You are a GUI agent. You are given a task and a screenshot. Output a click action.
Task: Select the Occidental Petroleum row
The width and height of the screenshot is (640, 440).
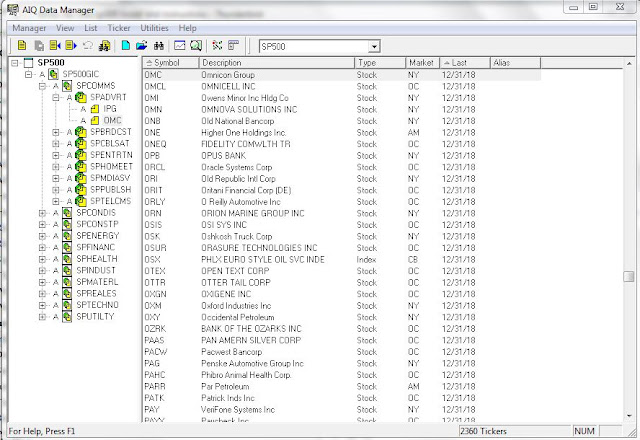point(342,317)
